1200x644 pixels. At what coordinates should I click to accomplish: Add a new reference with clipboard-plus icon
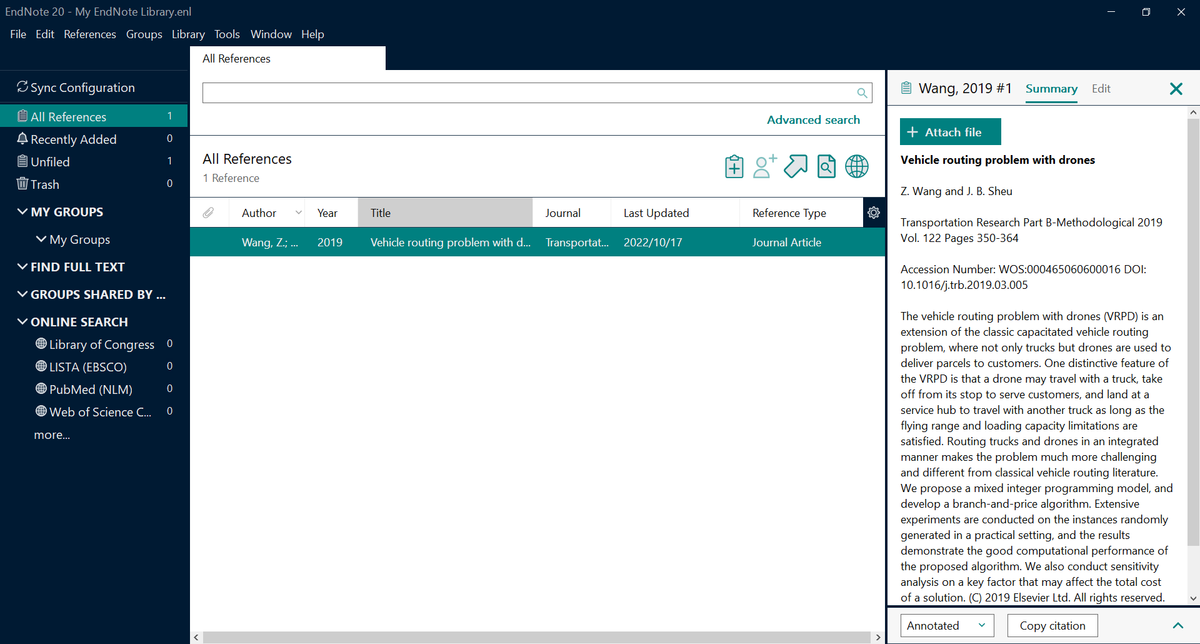[x=734, y=167]
